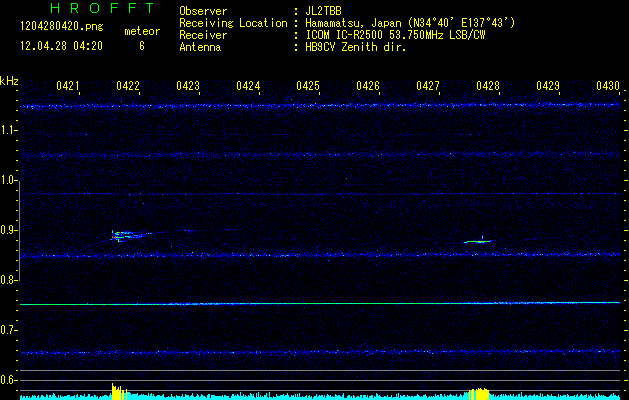This screenshot has width=629, height=400.
Task: Click the yellow power spike below 0422
Action: [x=118, y=391]
